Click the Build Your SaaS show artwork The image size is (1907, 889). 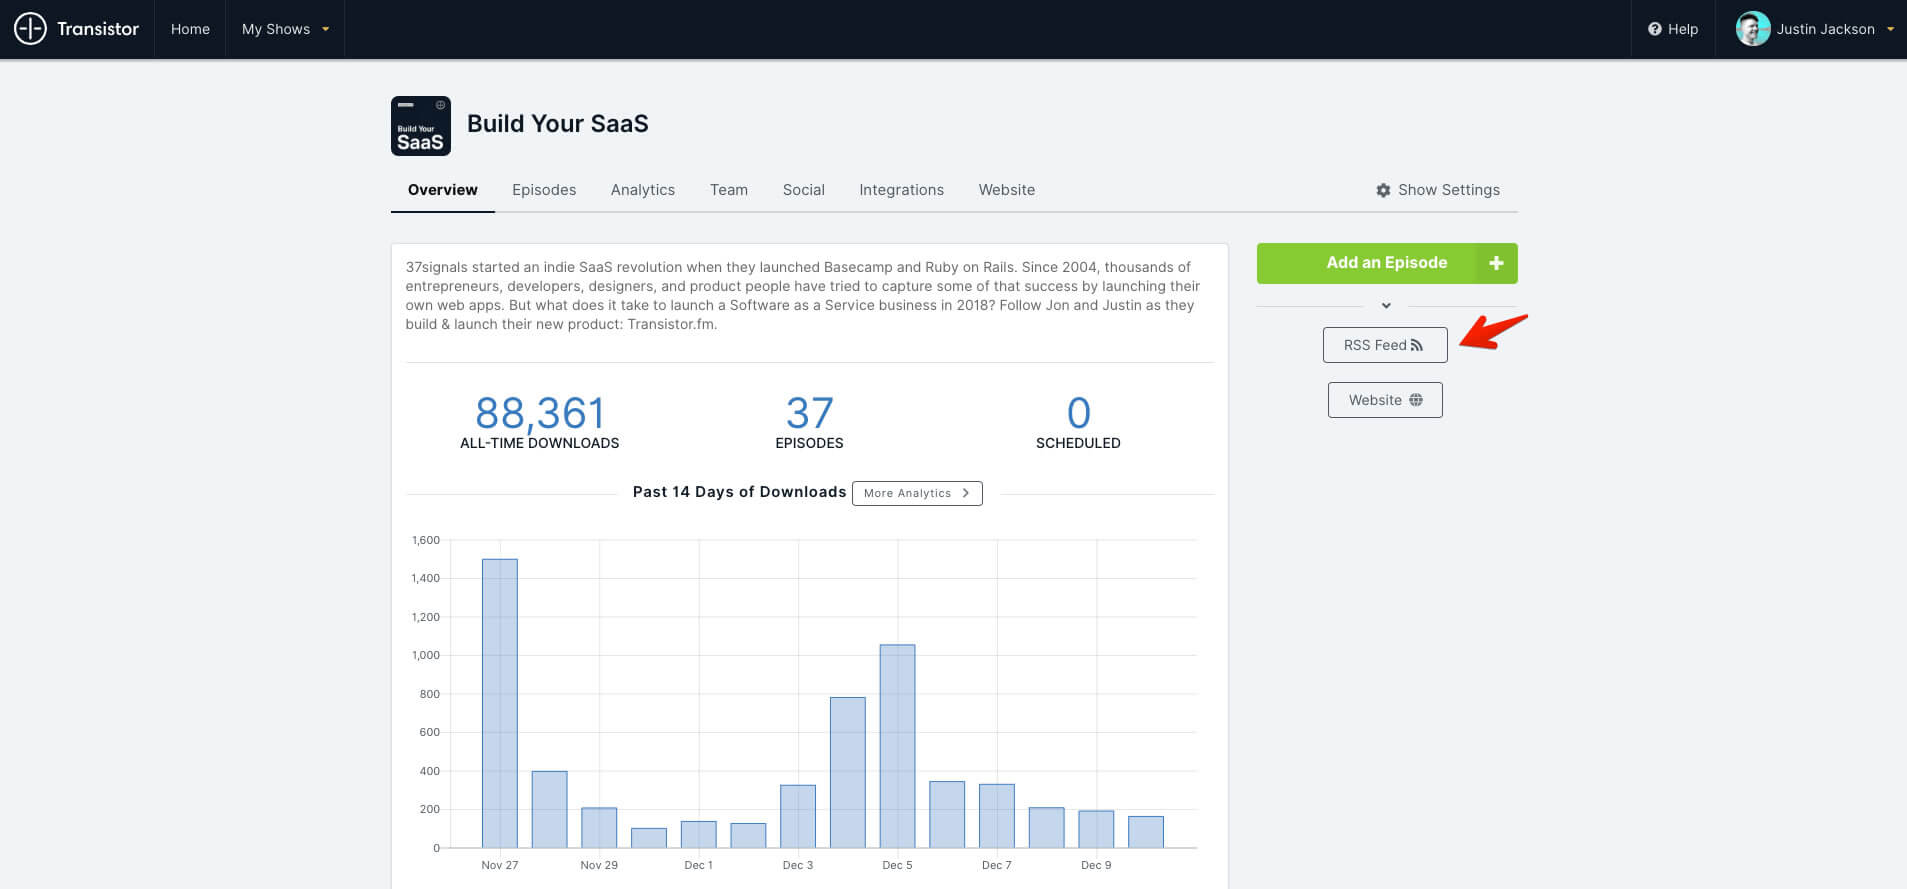pos(420,126)
